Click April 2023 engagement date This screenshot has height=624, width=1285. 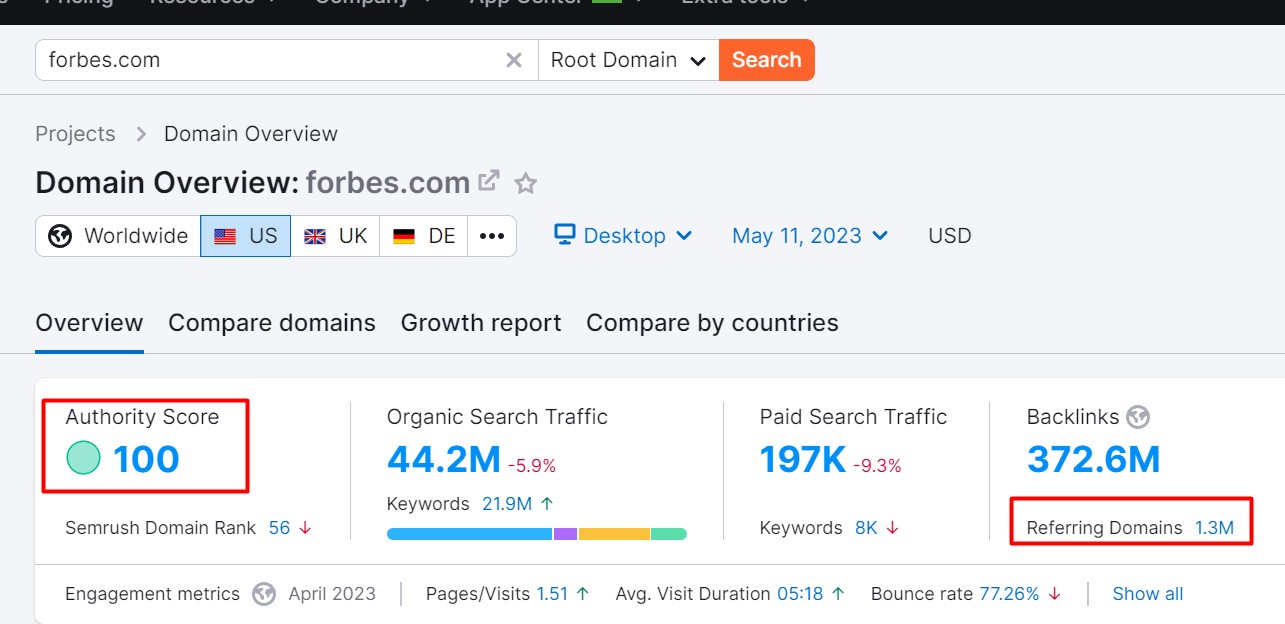tap(332, 594)
